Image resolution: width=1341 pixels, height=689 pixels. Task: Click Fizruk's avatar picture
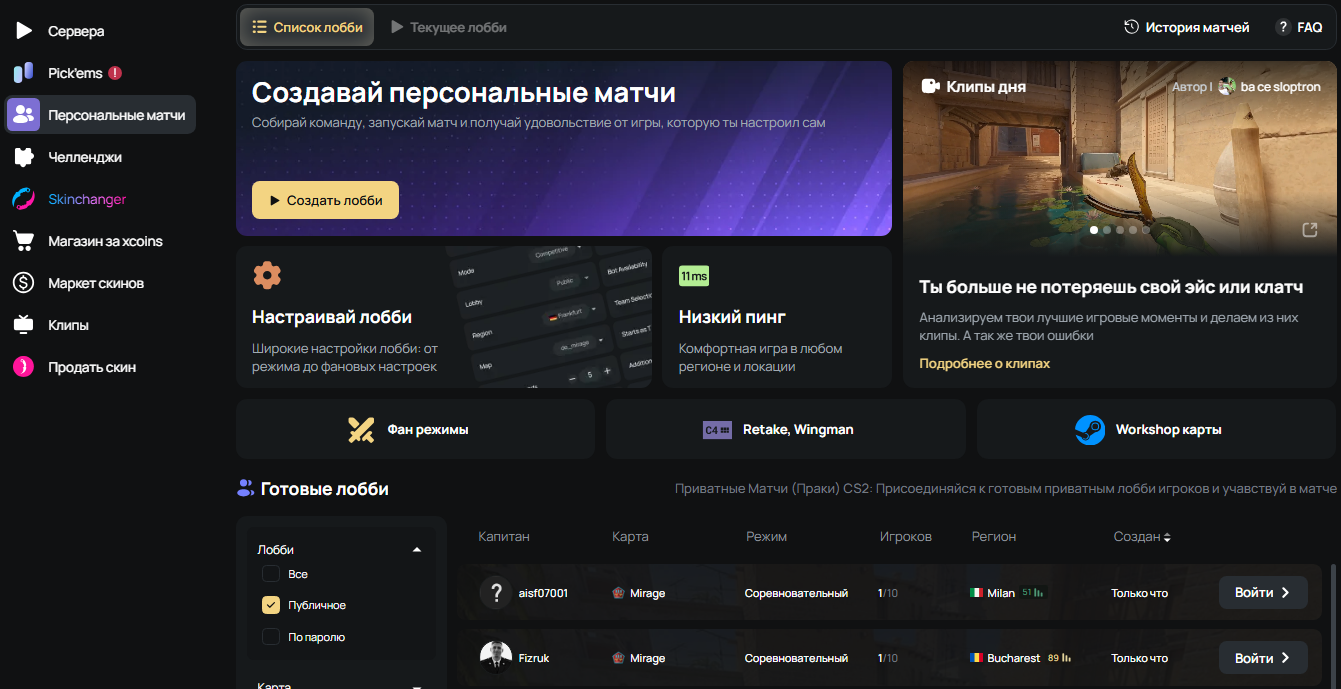(x=495, y=658)
